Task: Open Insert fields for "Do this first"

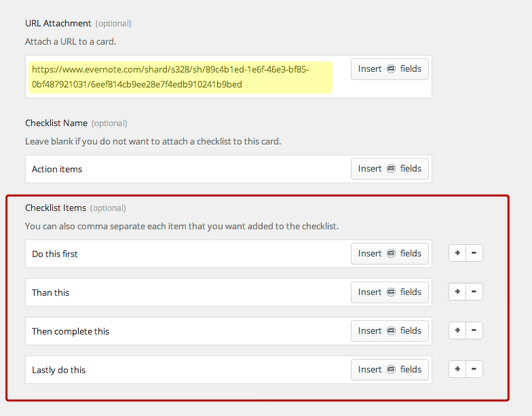Action: pyautogui.click(x=390, y=254)
